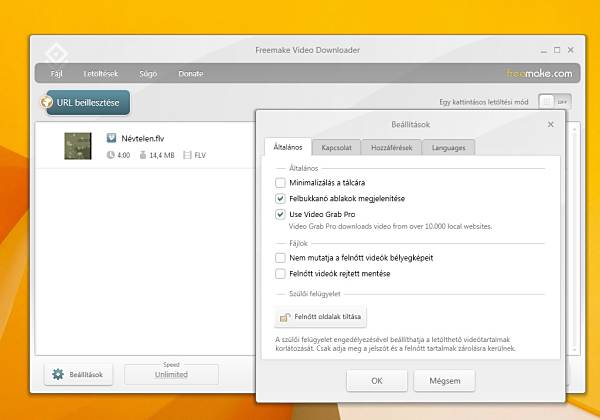Click the file size icon next to 14,4 MB

pos(143,155)
